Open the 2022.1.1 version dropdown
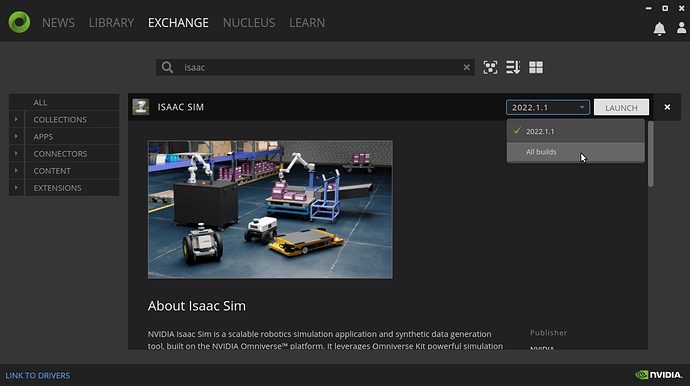This screenshot has width=690, height=386. click(x=548, y=107)
